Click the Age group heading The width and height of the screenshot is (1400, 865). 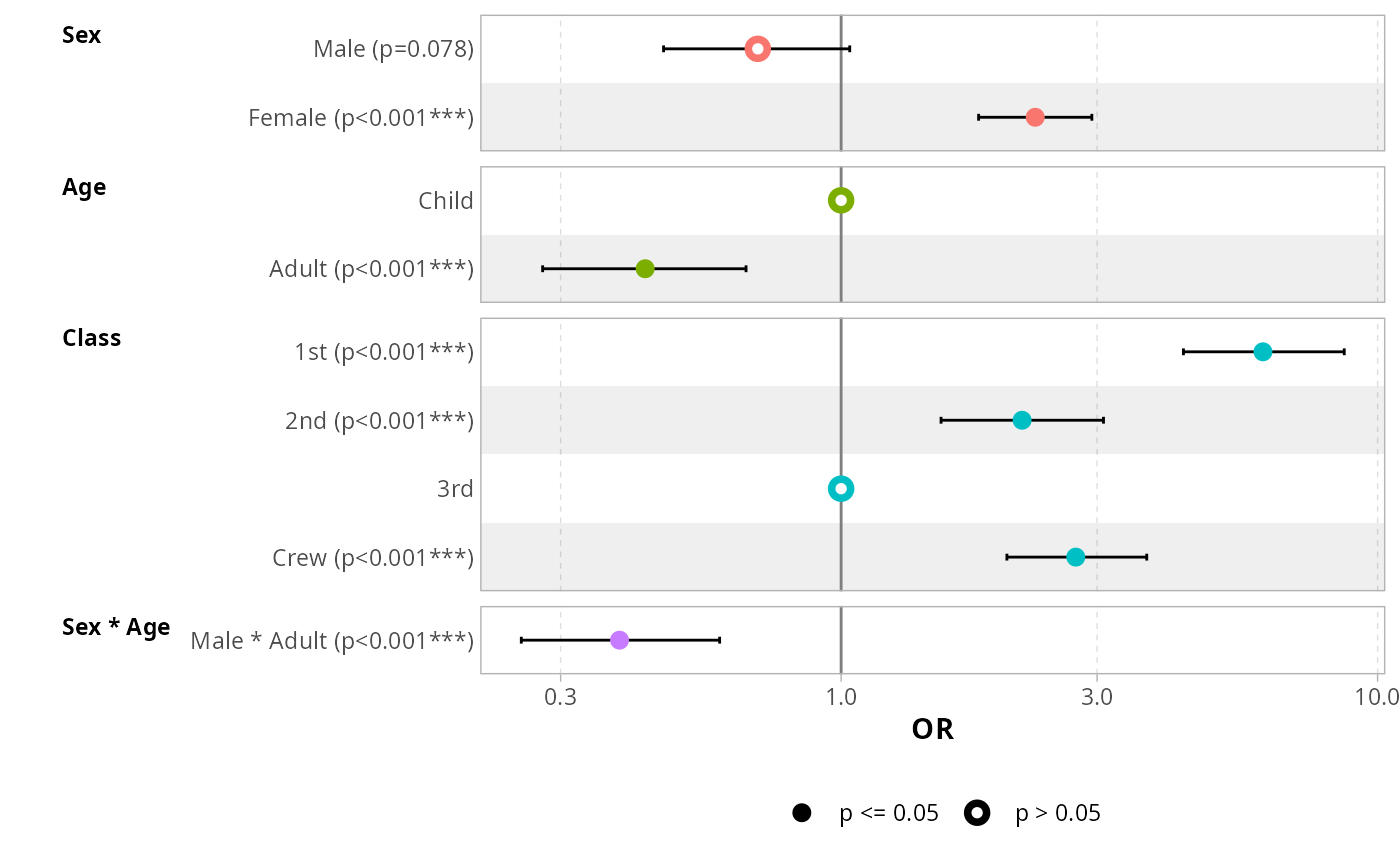[x=84, y=187]
